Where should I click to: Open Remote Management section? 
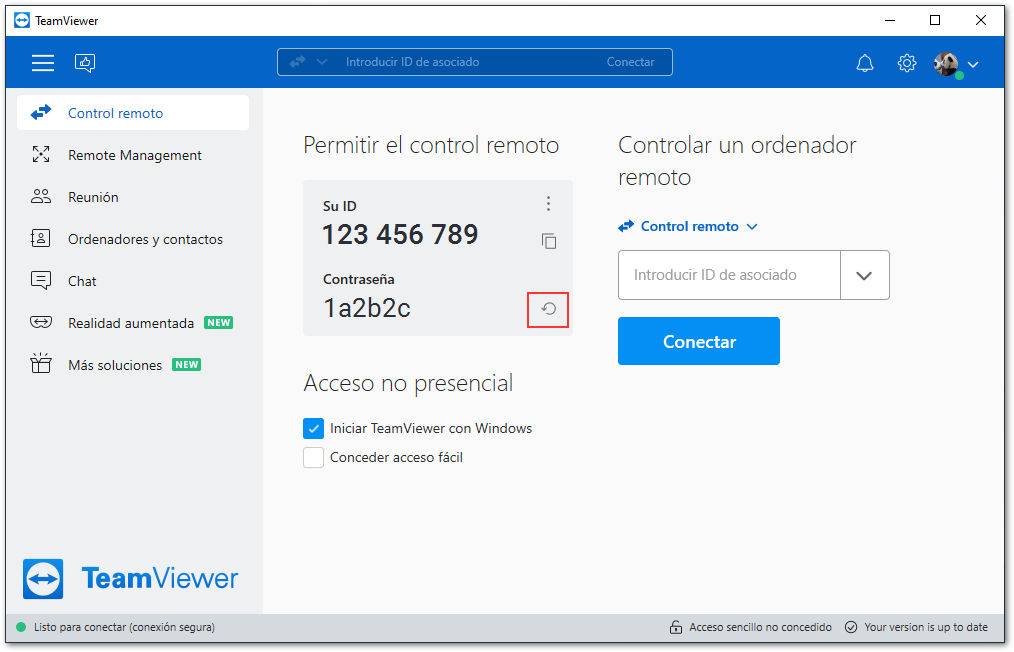[133, 155]
